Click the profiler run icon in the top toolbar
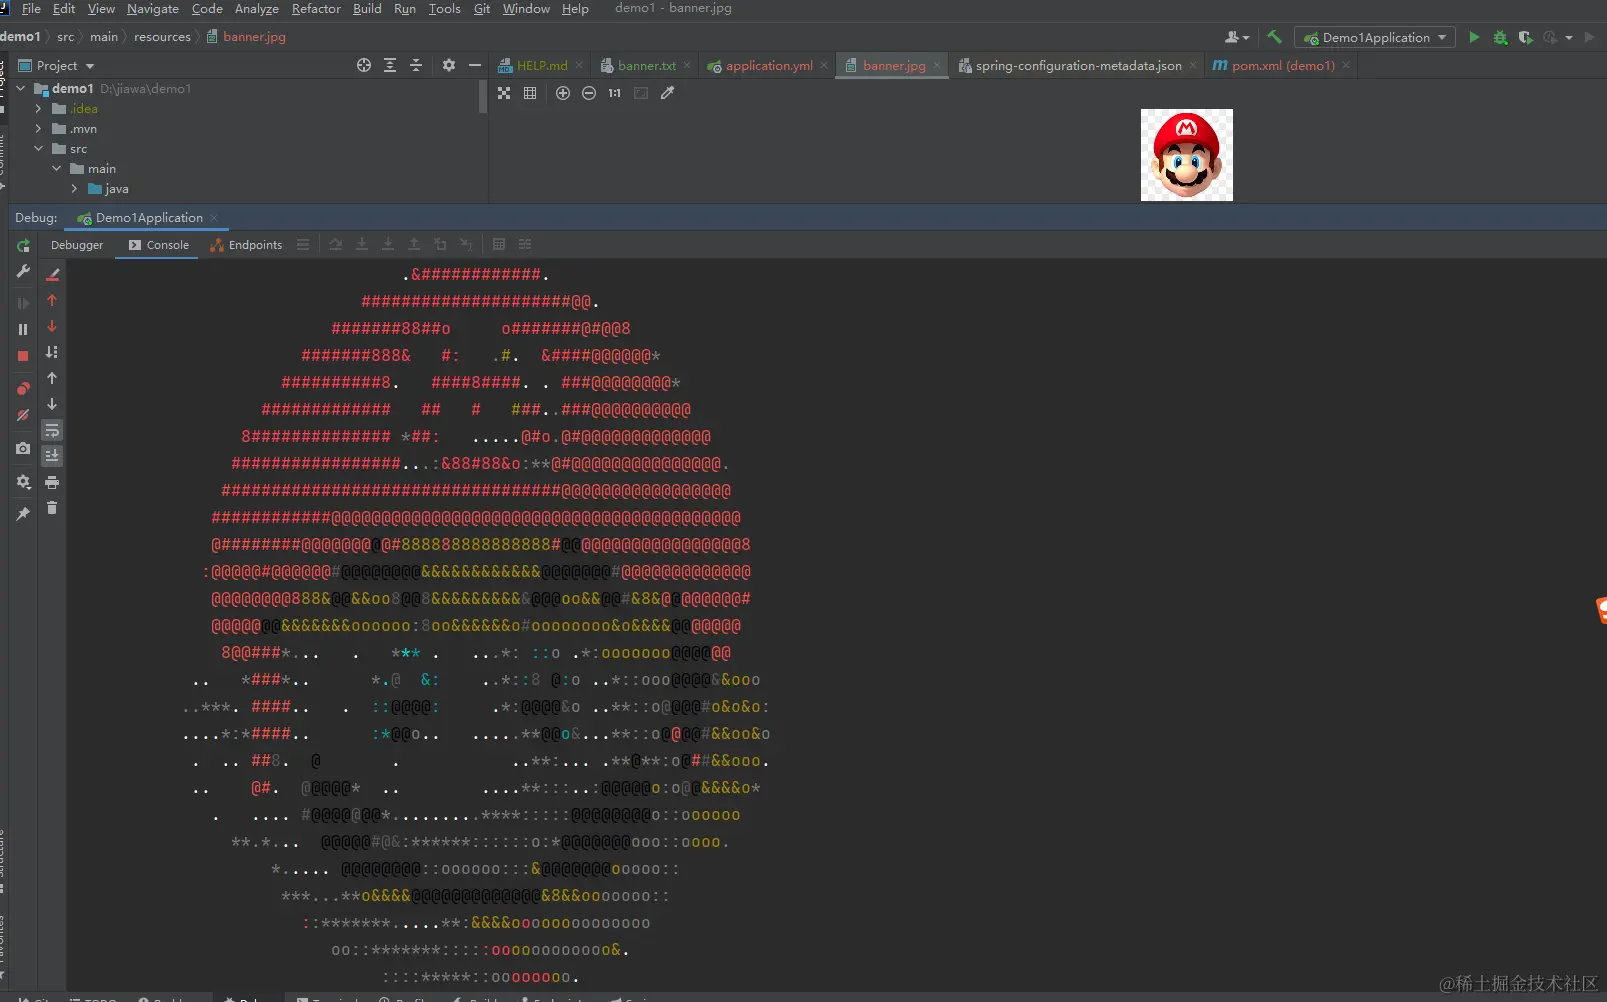The width and height of the screenshot is (1607, 1002). tap(1550, 37)
